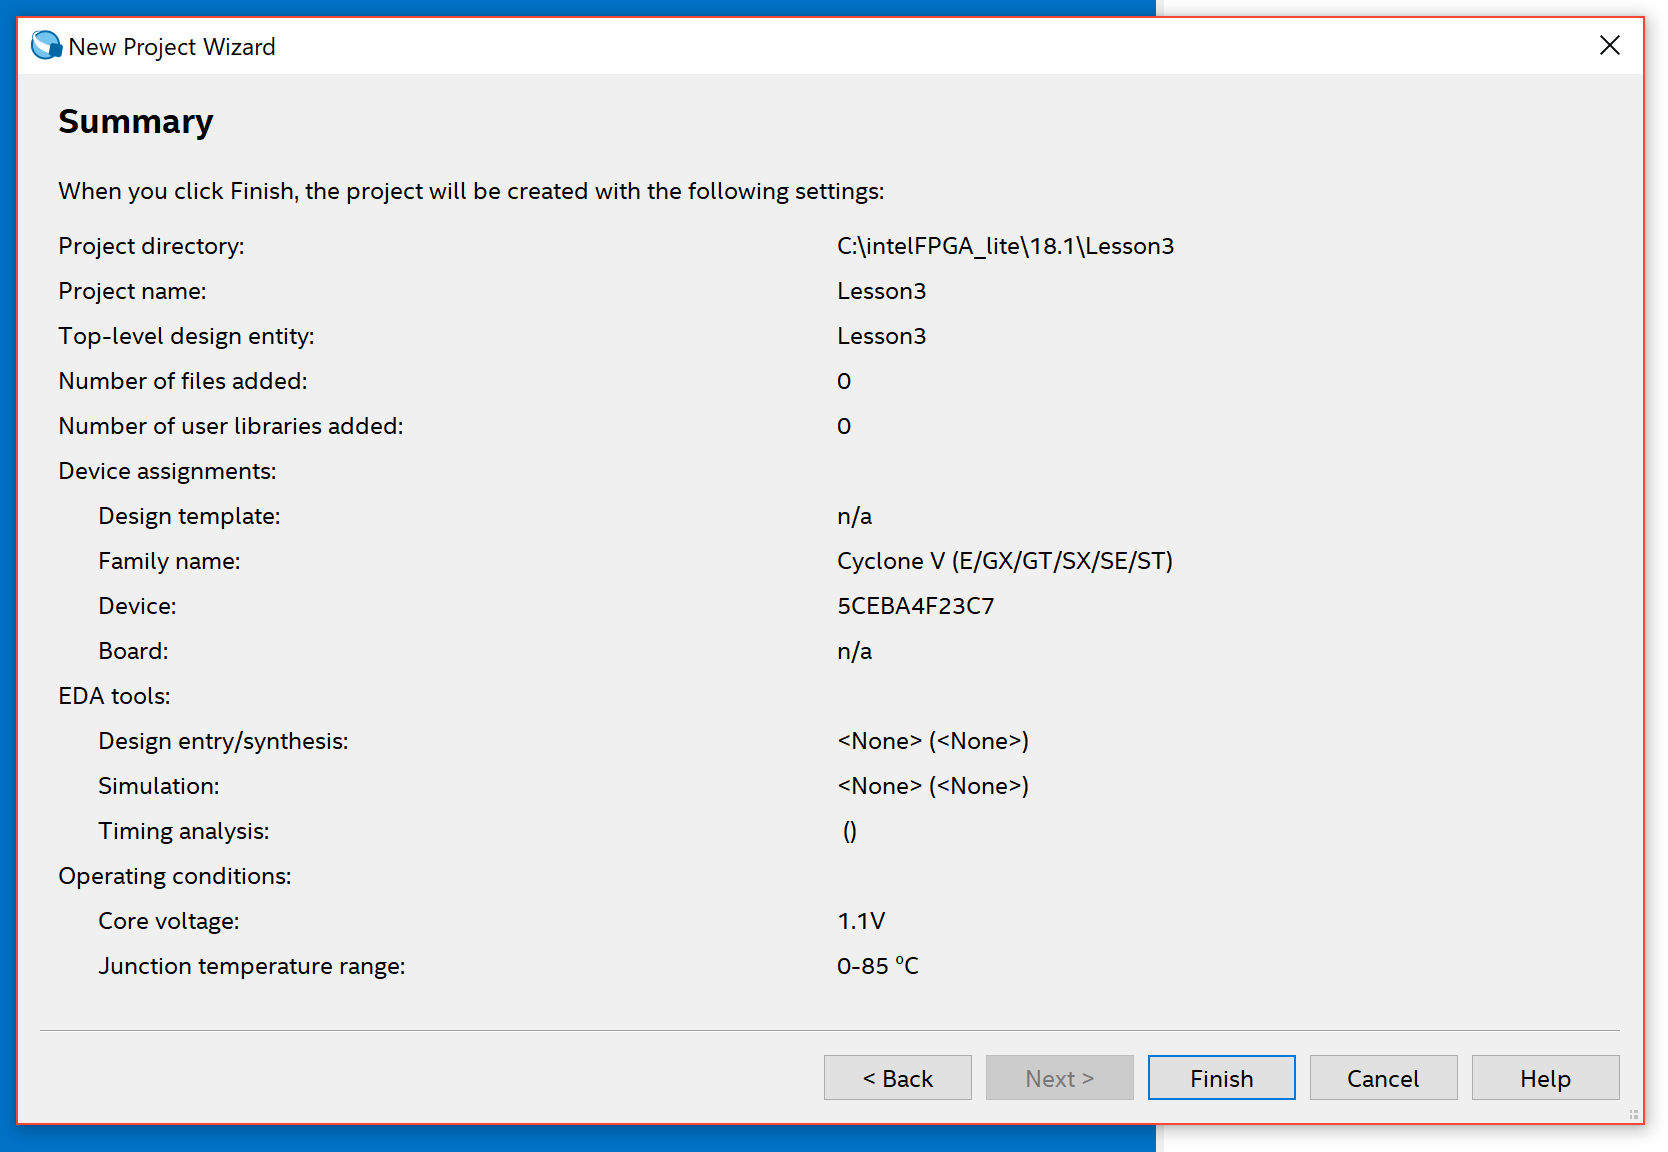
Task: Click the device value 5CEBA4F23C7
Action: point(915,606)
